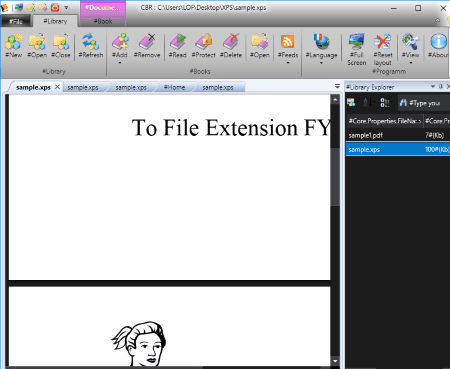The image size is (450, 369).
Task: Click the #Type your search field
Action: coord(424,103)
